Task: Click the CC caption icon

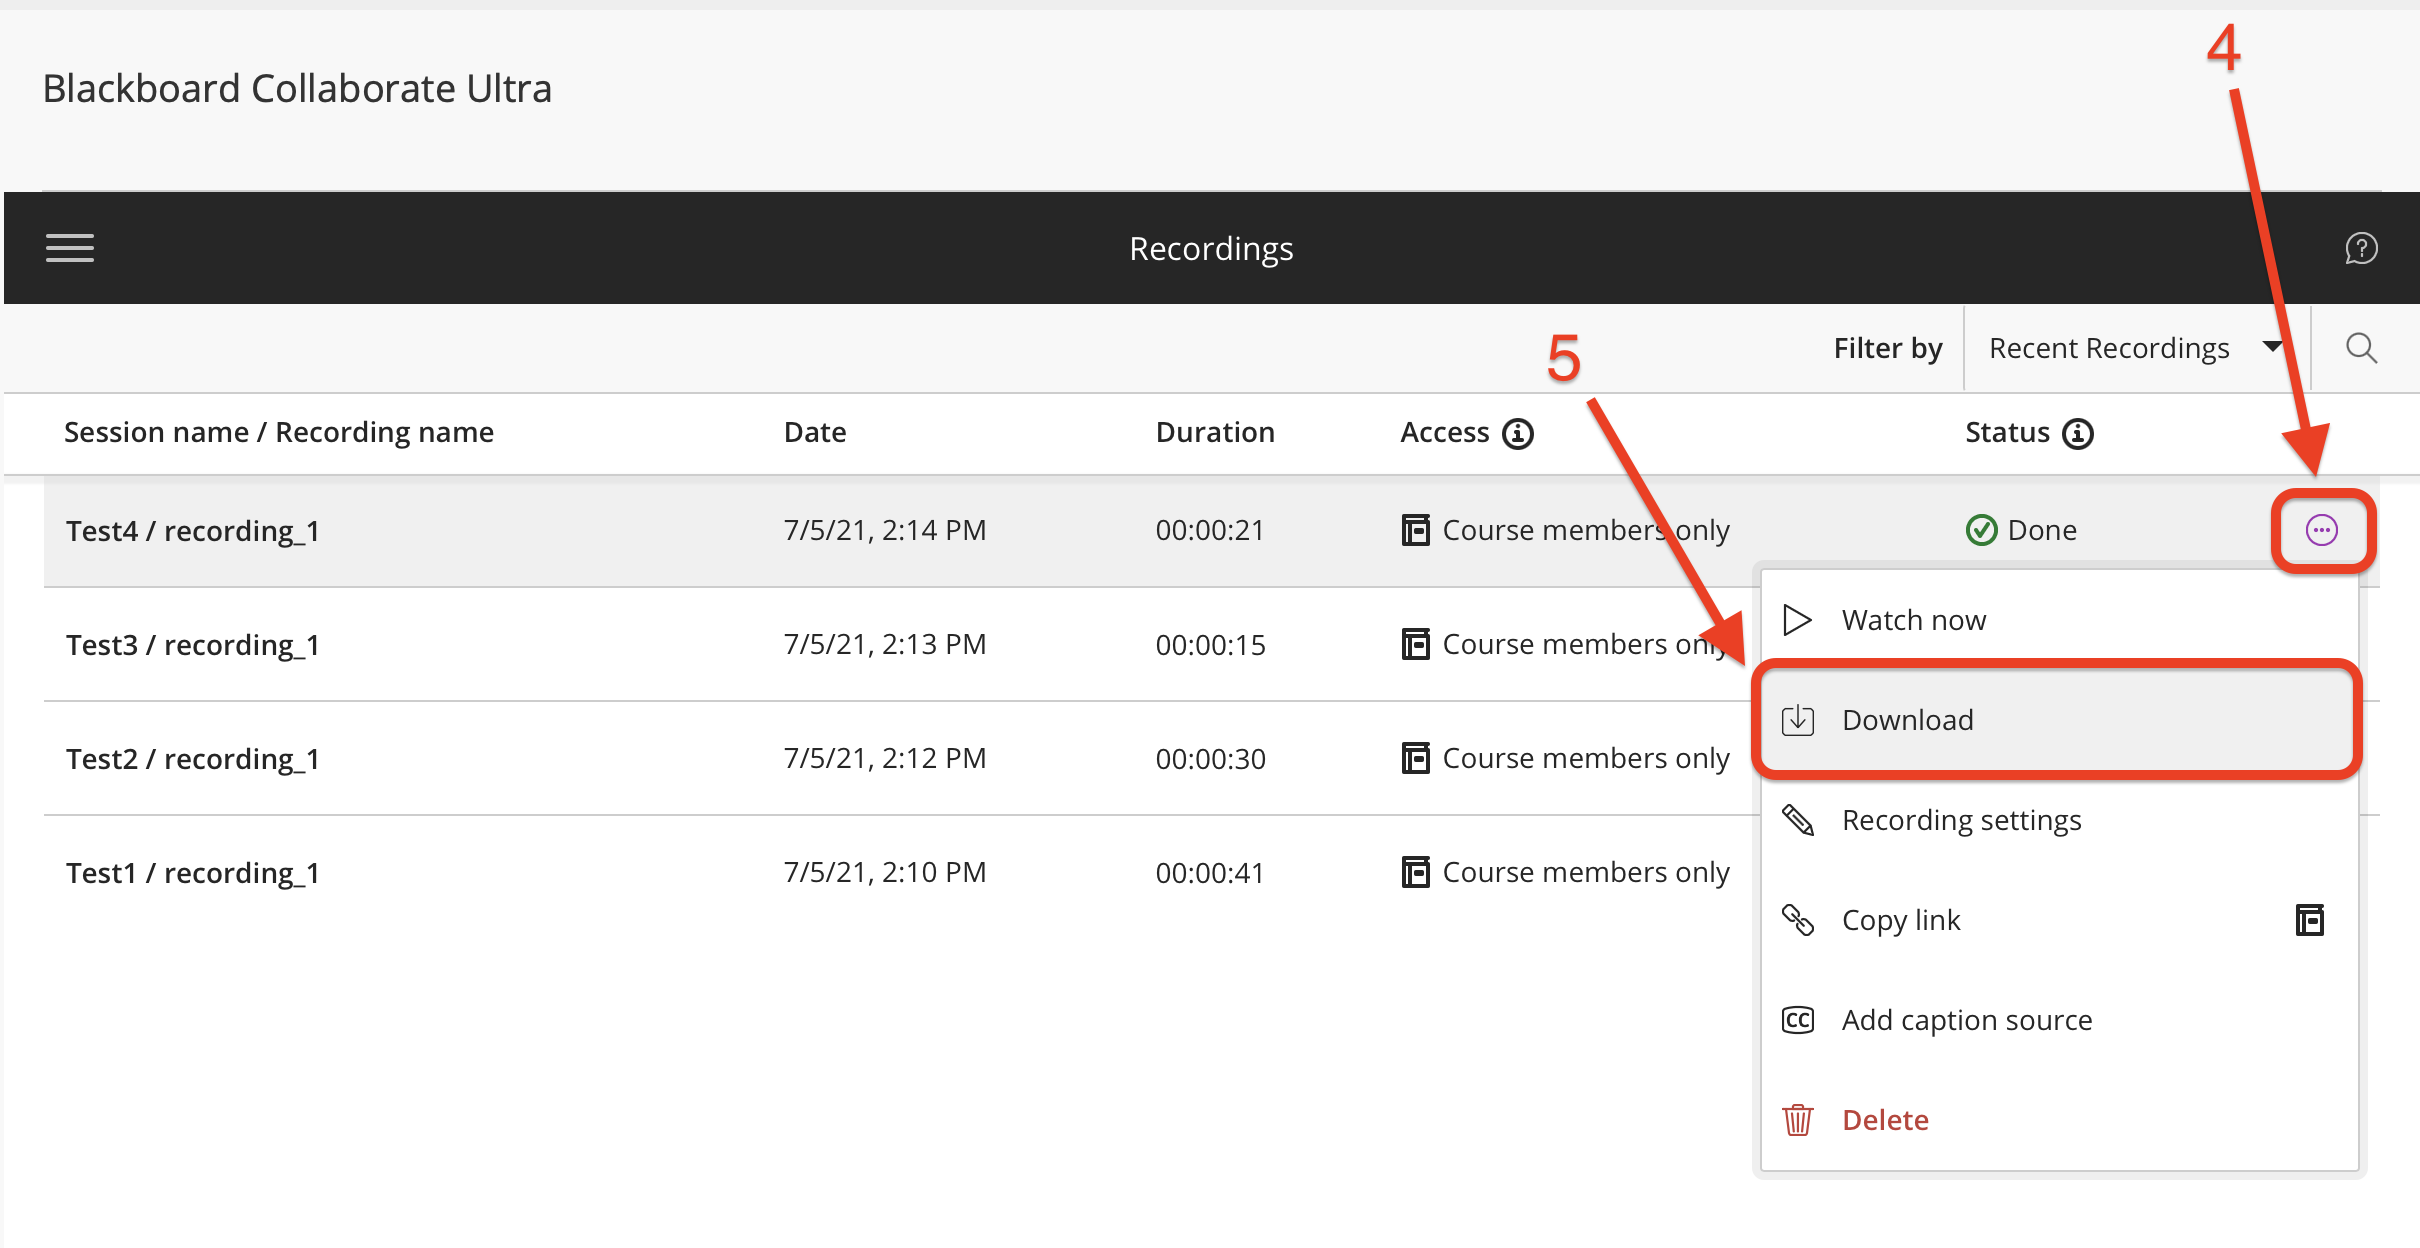Action: pos(1797,1020)
